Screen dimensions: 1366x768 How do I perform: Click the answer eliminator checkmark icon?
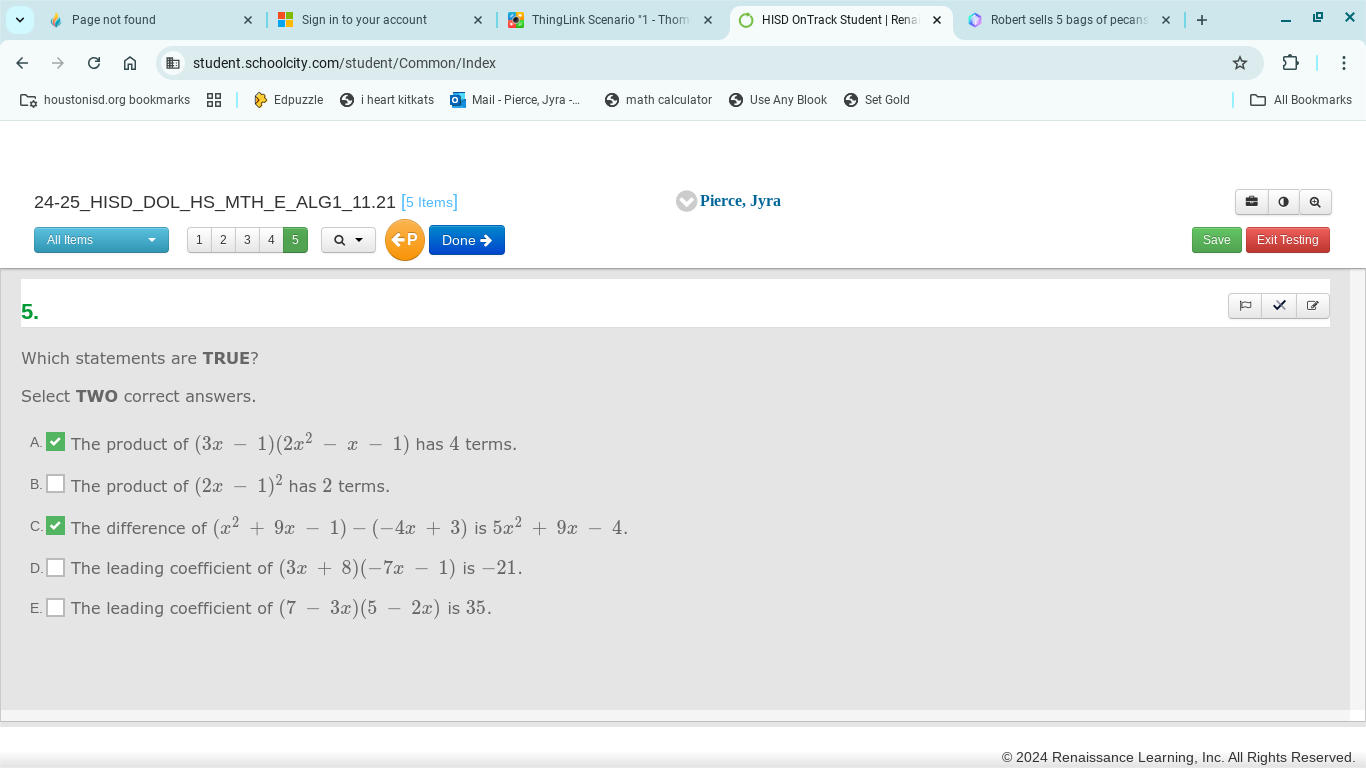(x=1279, y=306)
